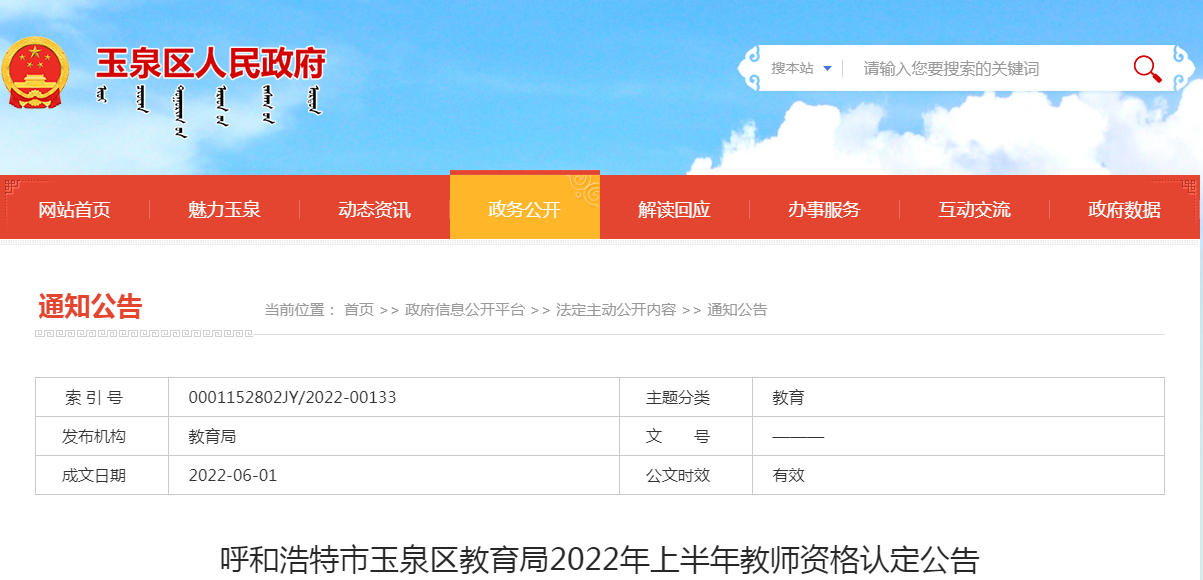Open the 政府数据 menu item
The width and height of the screenshot is (1203, 580).
(1124, 210)
